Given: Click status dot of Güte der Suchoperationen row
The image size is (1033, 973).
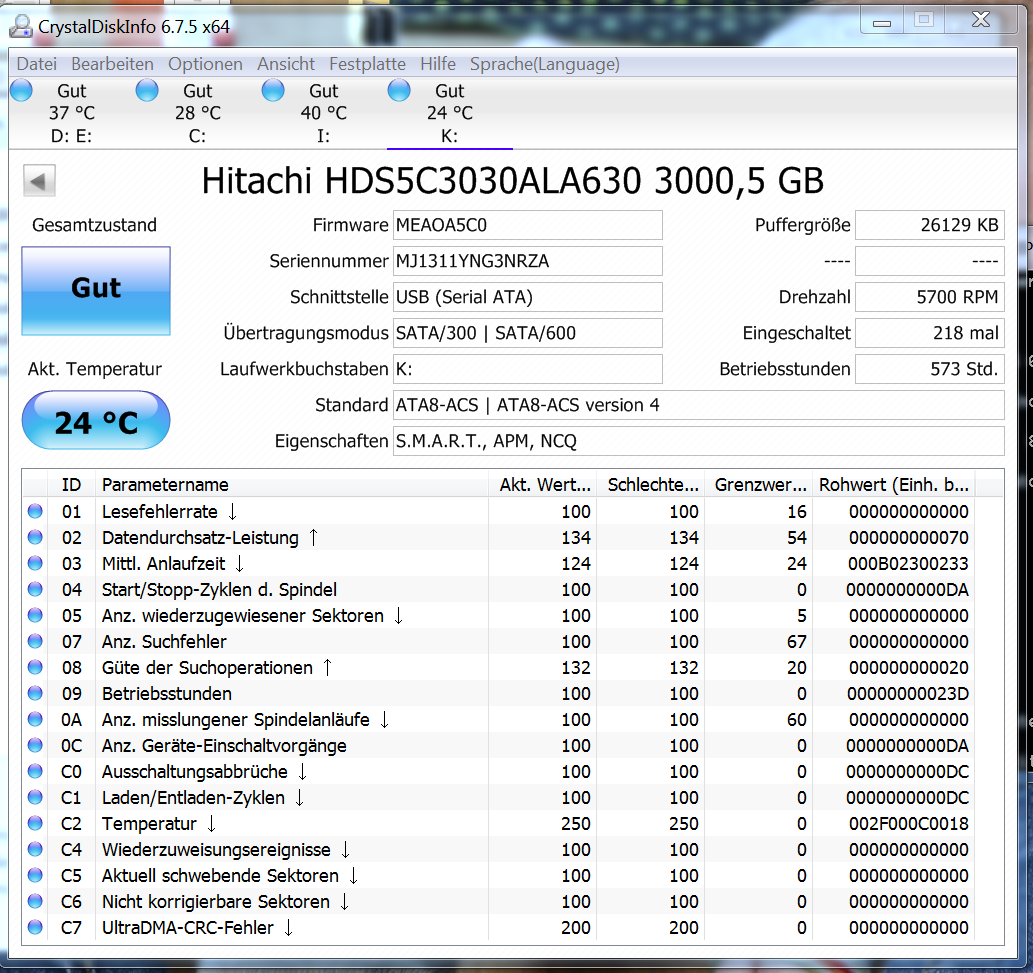Looking at the screenshot, I should tap(35, 667).
